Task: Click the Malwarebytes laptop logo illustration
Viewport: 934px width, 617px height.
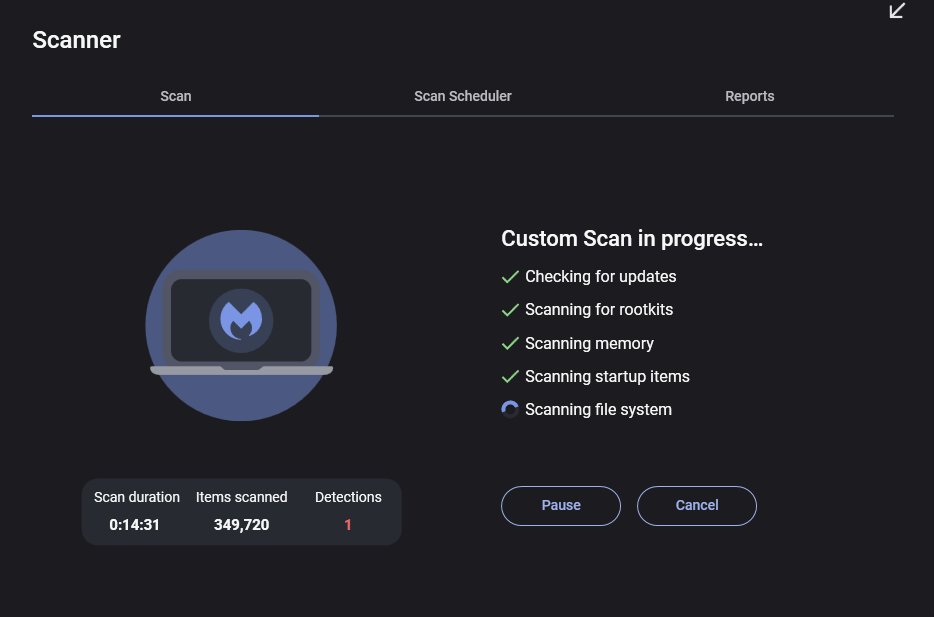Action: (241, 325)
